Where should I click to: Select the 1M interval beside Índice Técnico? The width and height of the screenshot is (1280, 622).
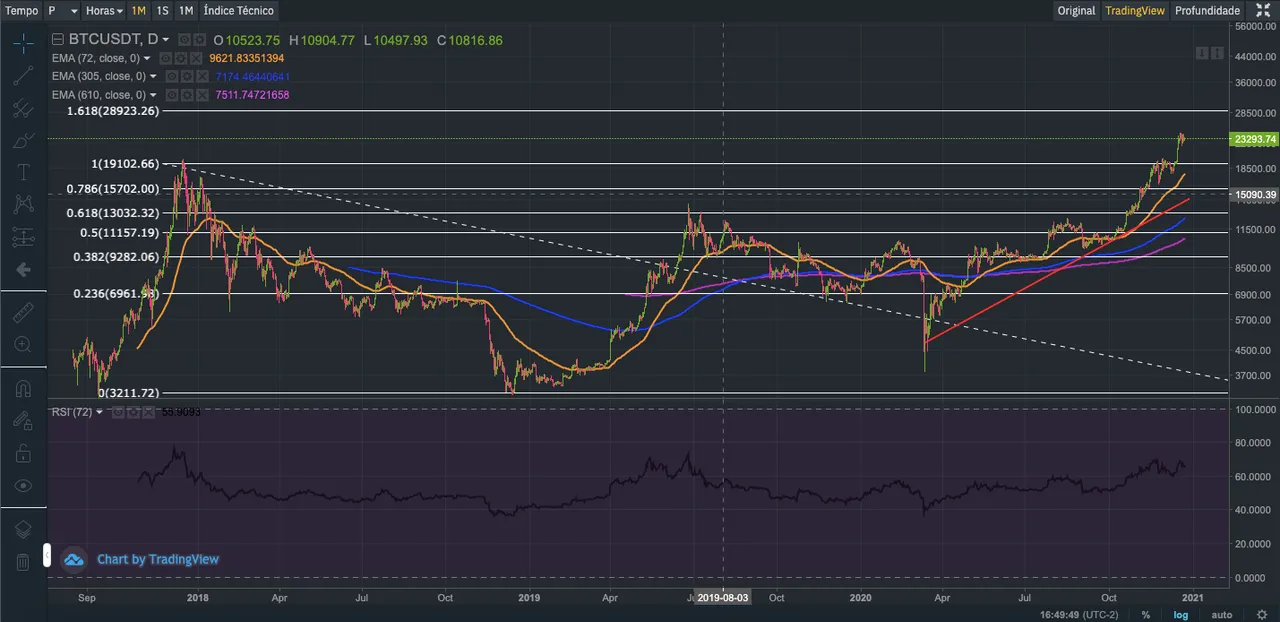pyautogui.click(x=186, y=10)
